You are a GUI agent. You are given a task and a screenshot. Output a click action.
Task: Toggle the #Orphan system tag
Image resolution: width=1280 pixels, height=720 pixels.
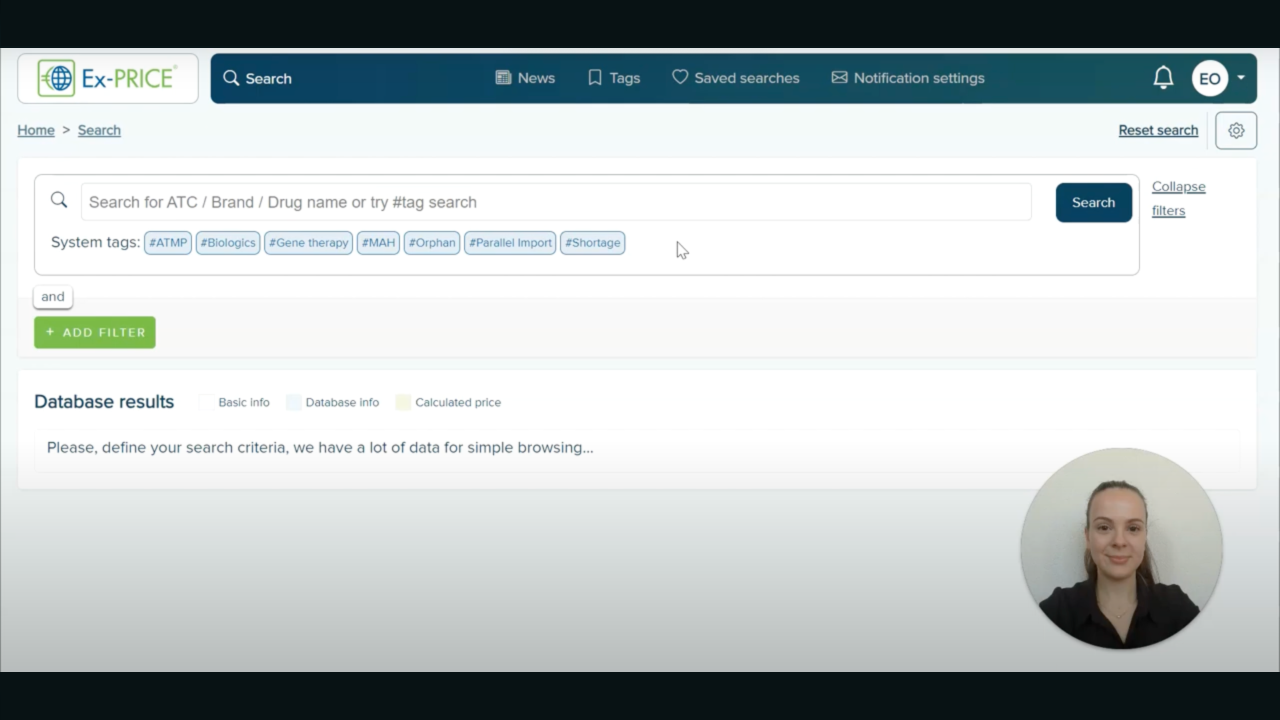pos(432,243)
